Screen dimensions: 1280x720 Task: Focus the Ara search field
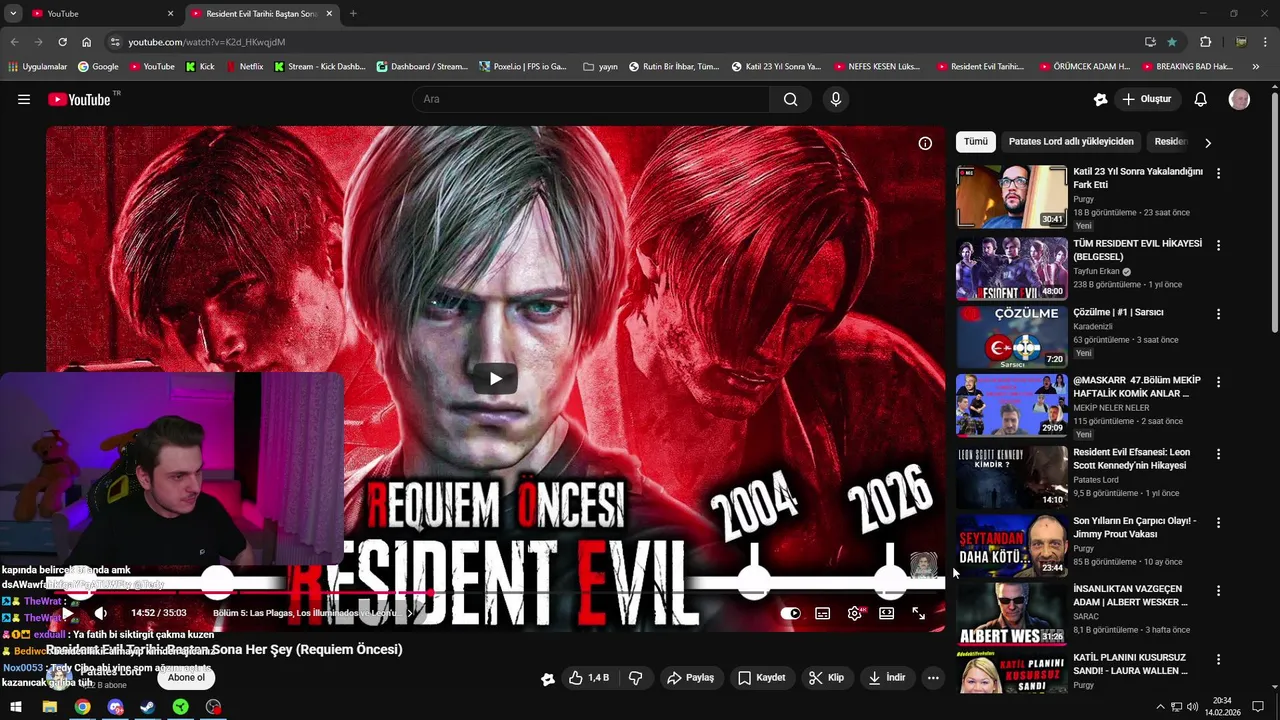point(590,99)
